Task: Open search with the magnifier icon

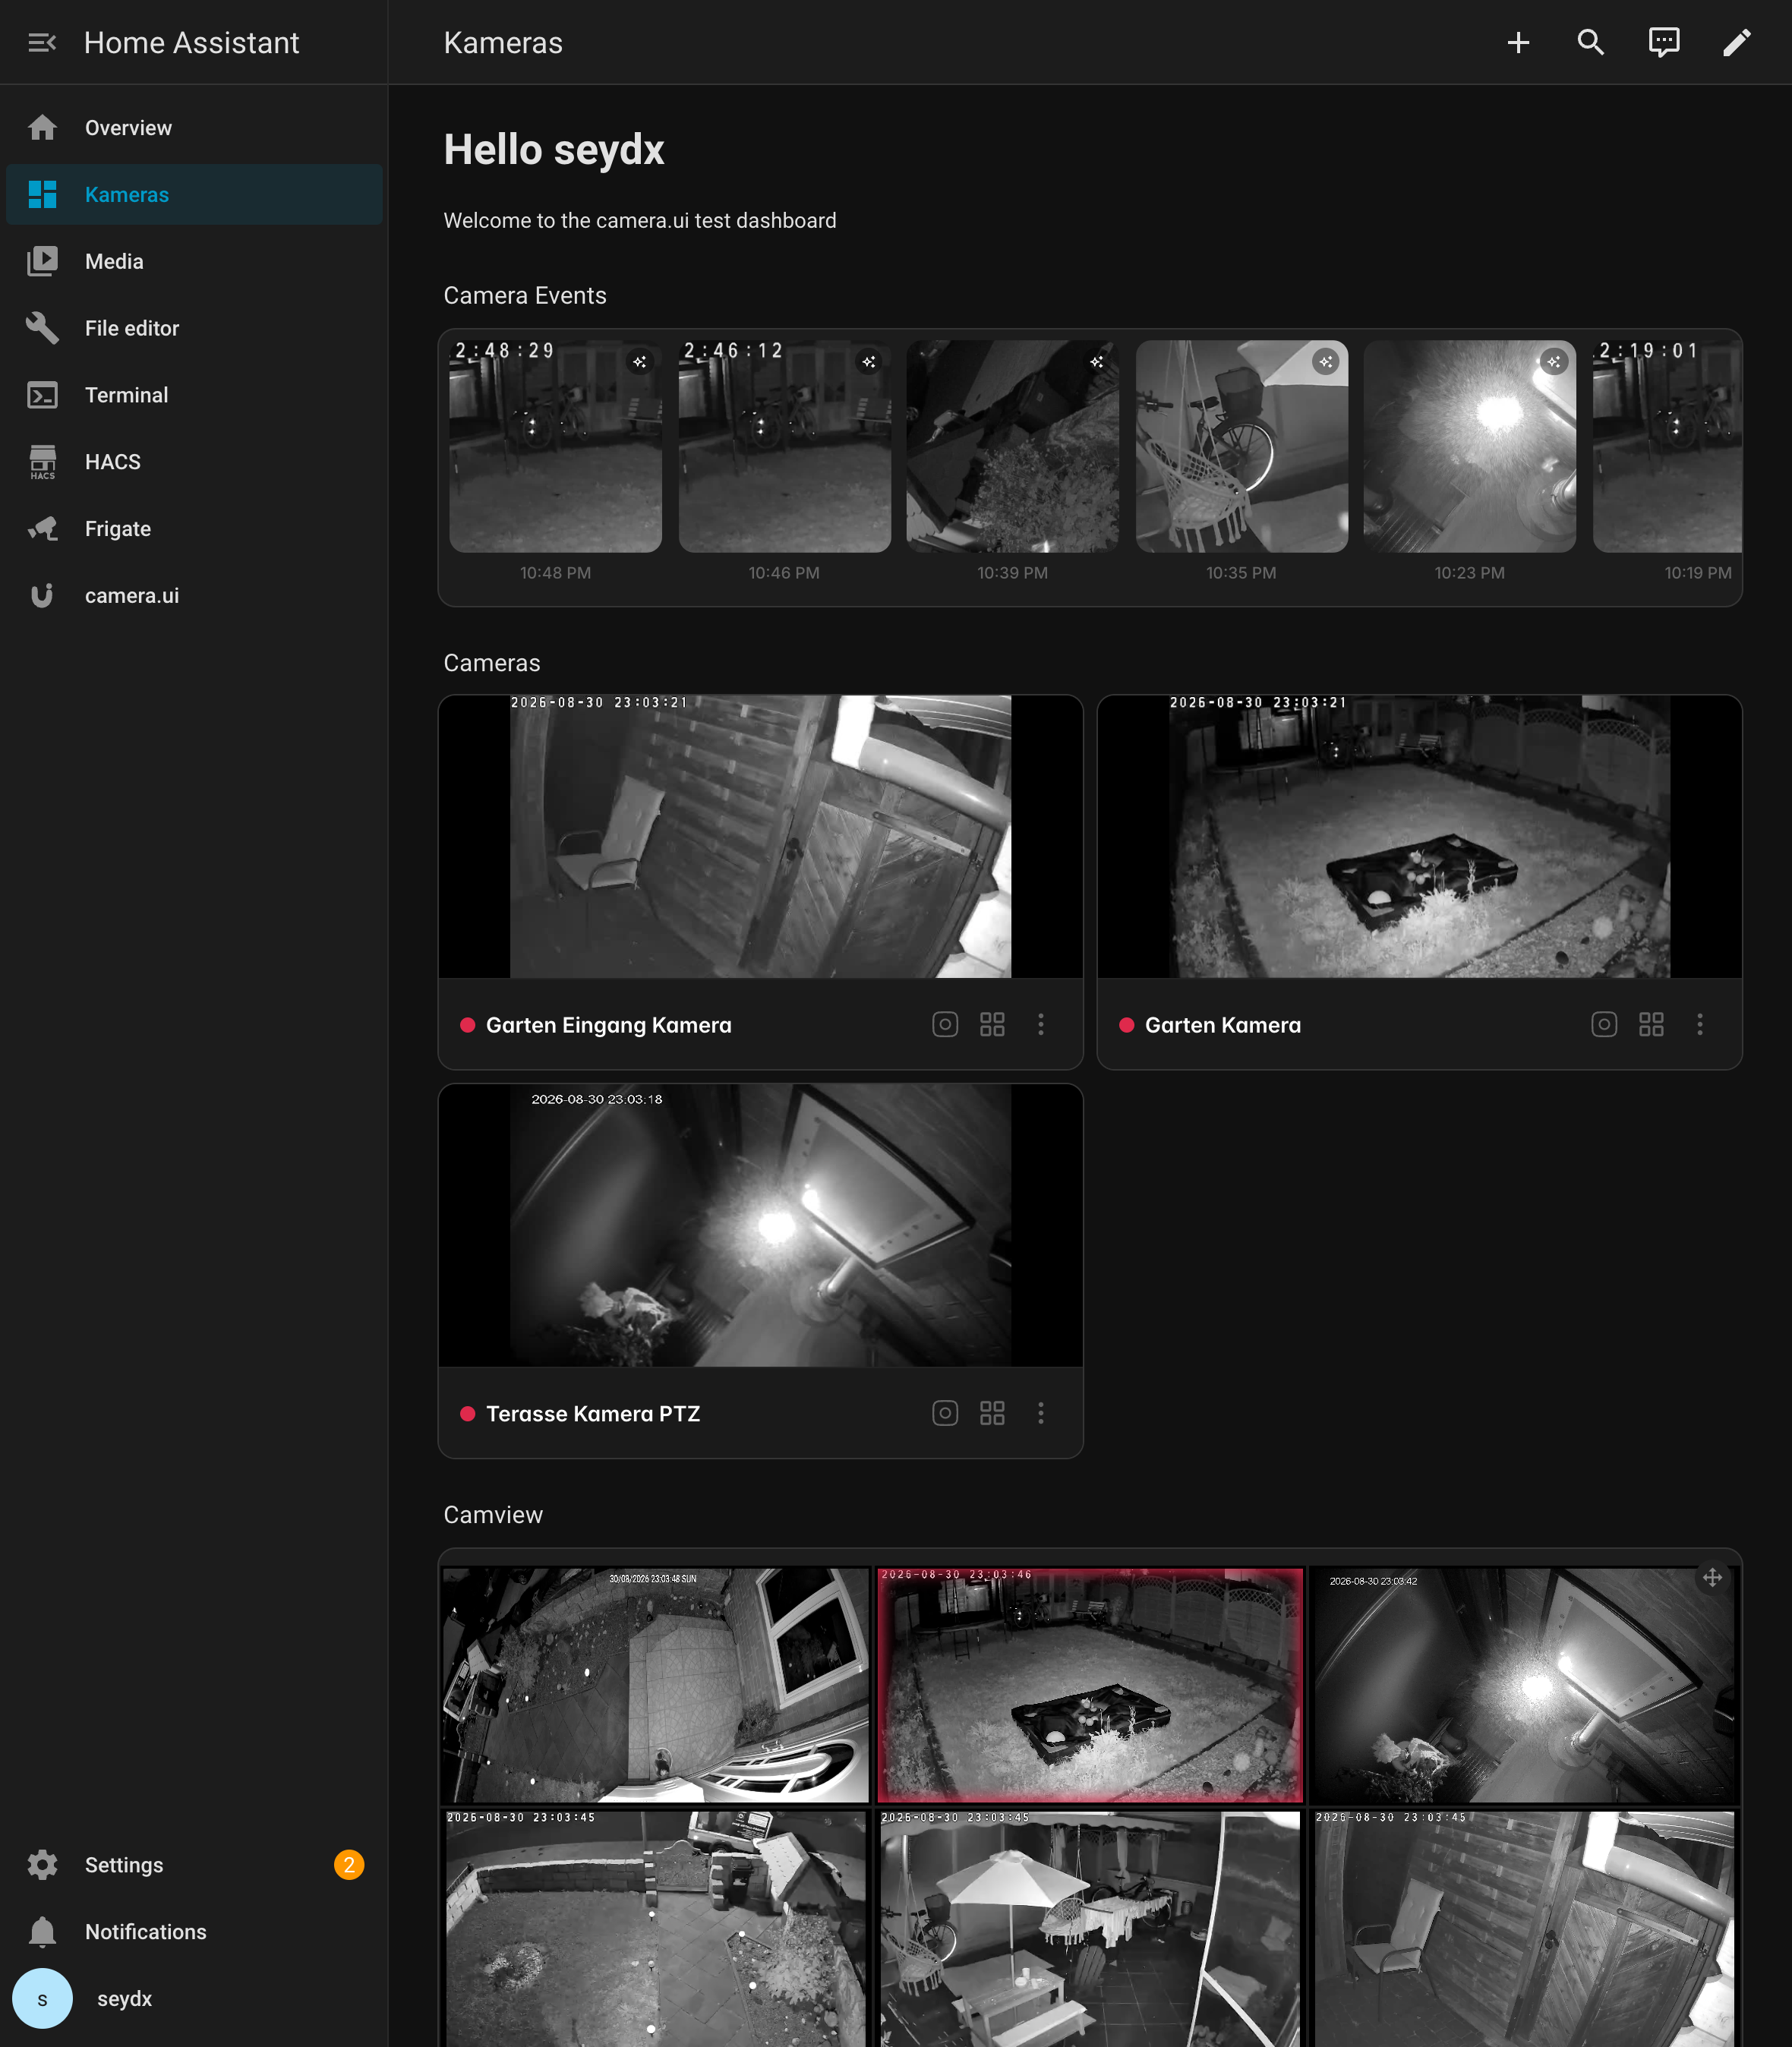Action: point(1591,42)
